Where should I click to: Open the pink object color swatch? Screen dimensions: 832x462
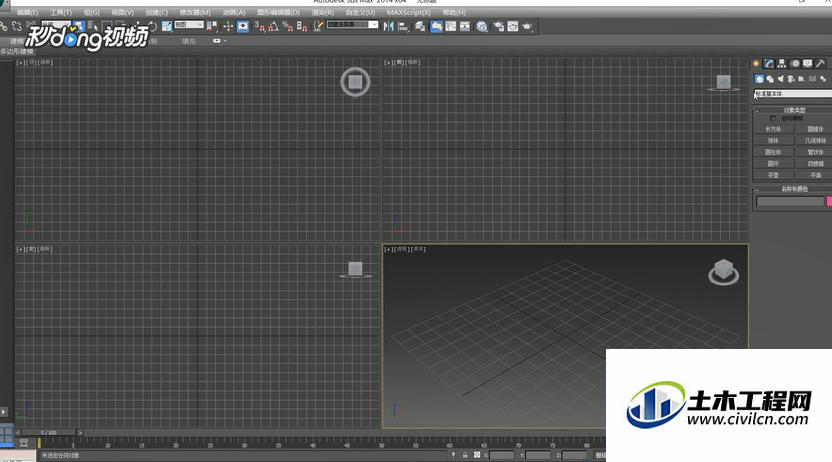pos(829,202)
